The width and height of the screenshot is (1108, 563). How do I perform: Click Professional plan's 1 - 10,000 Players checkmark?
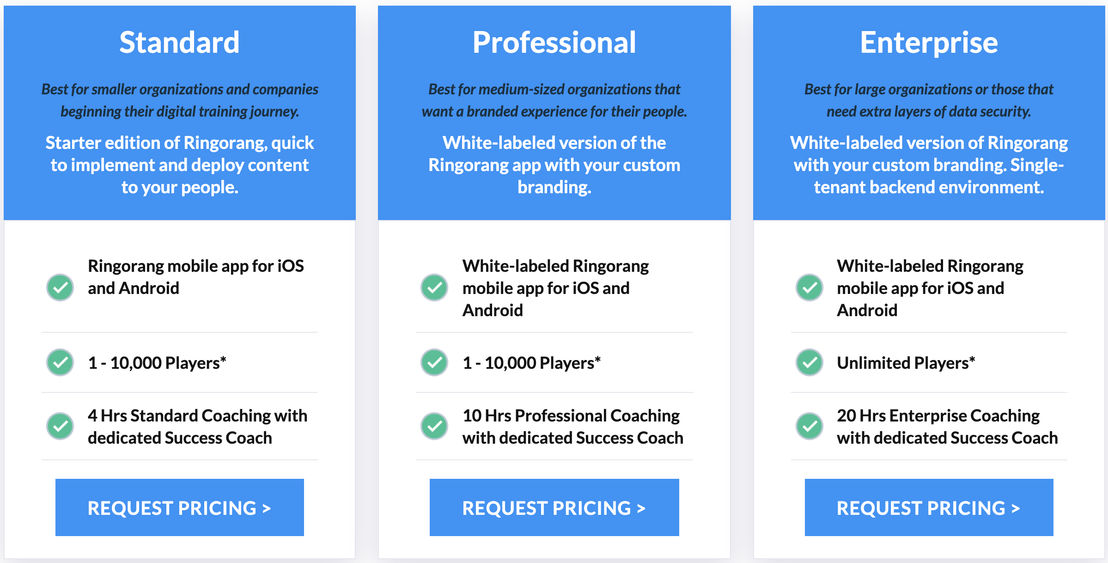click(x=435, y=362)
